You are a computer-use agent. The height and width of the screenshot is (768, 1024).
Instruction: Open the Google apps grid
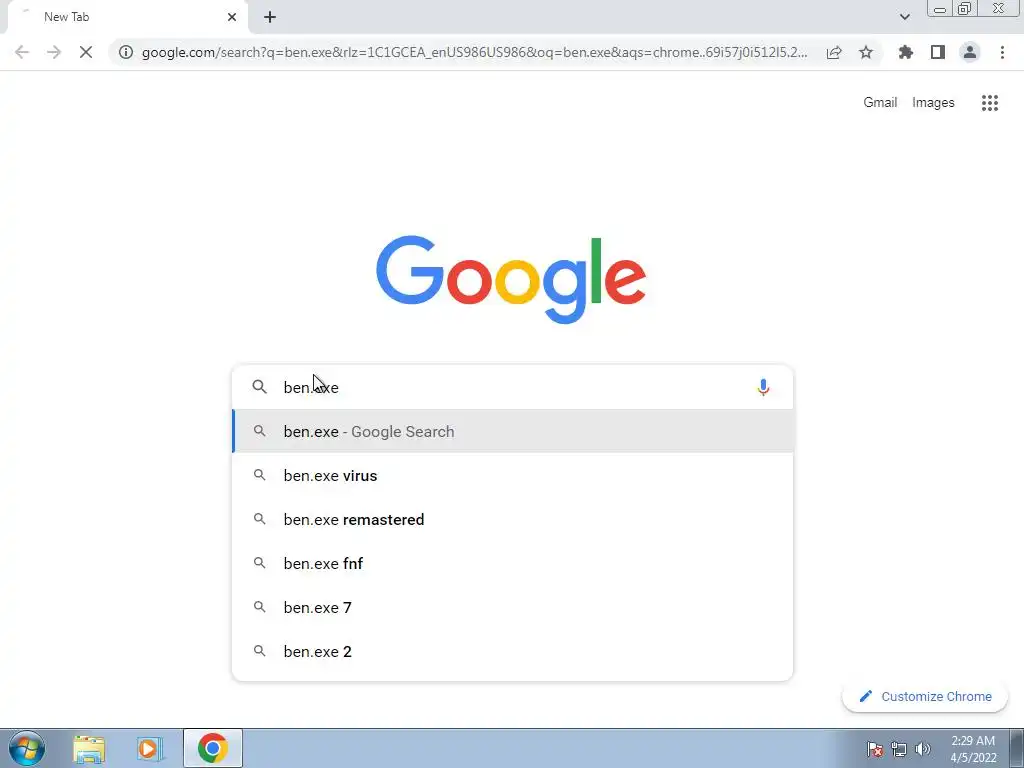coord(989,103)
